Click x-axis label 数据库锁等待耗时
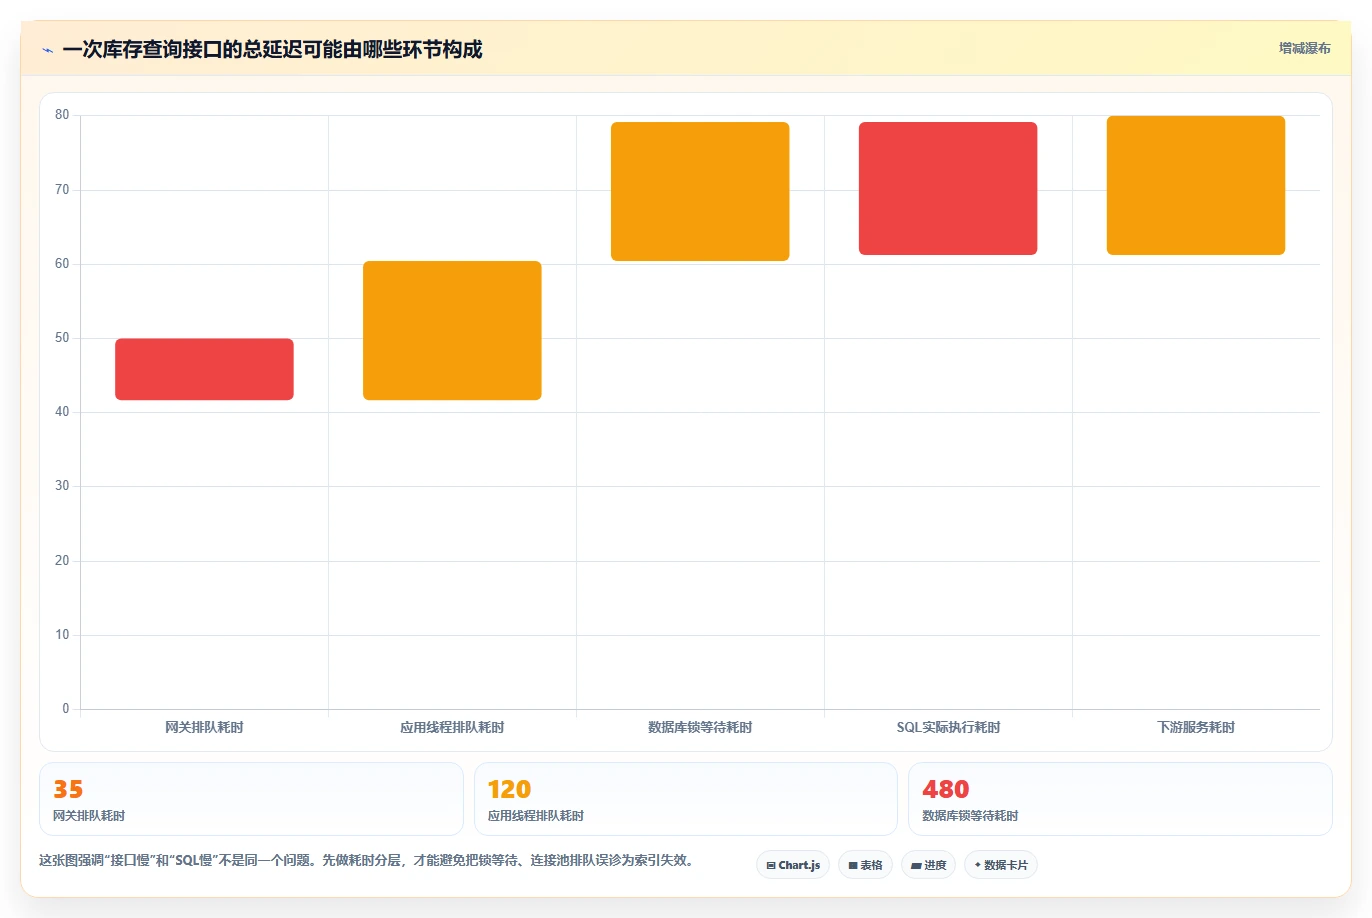 point(700,728)
